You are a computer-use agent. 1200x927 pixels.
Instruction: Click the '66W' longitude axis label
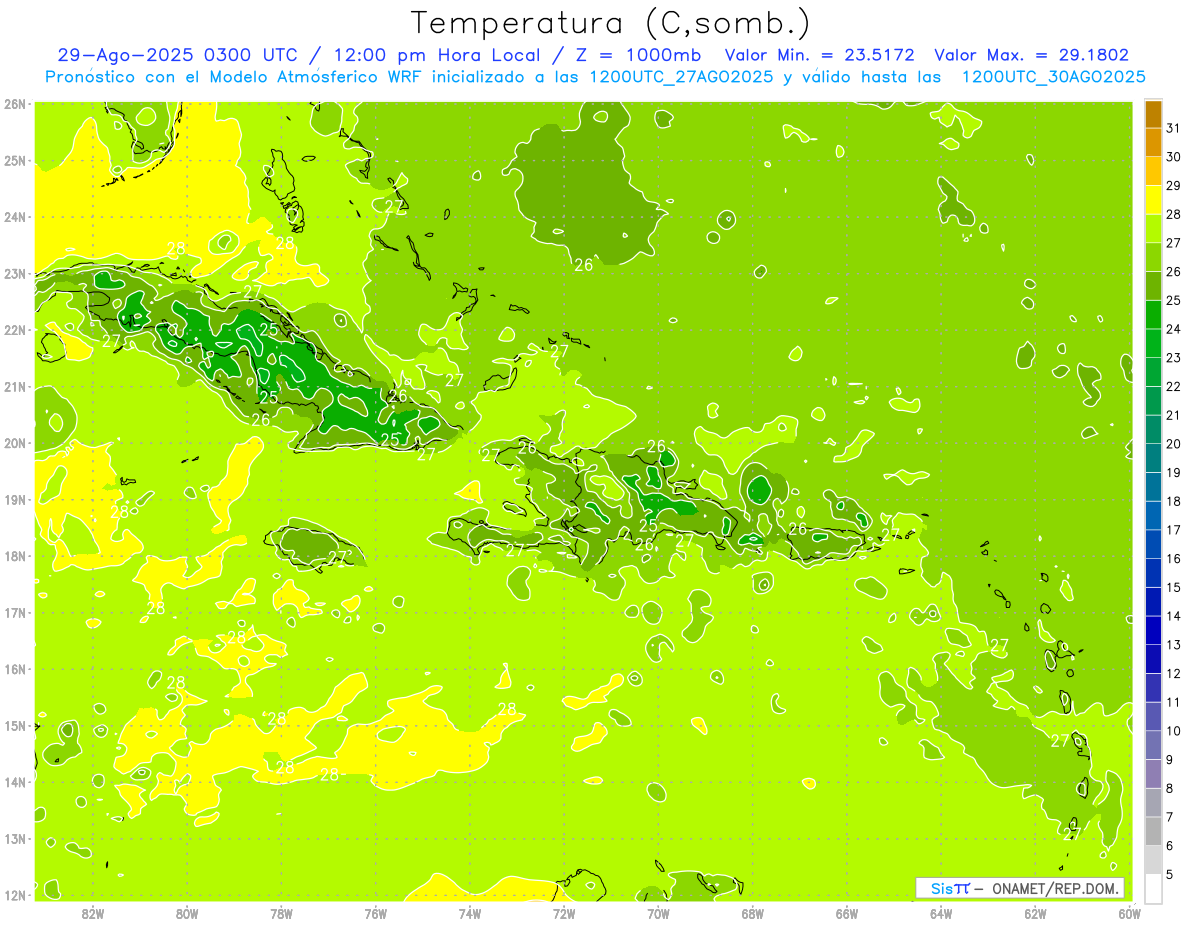pos(847,913)
